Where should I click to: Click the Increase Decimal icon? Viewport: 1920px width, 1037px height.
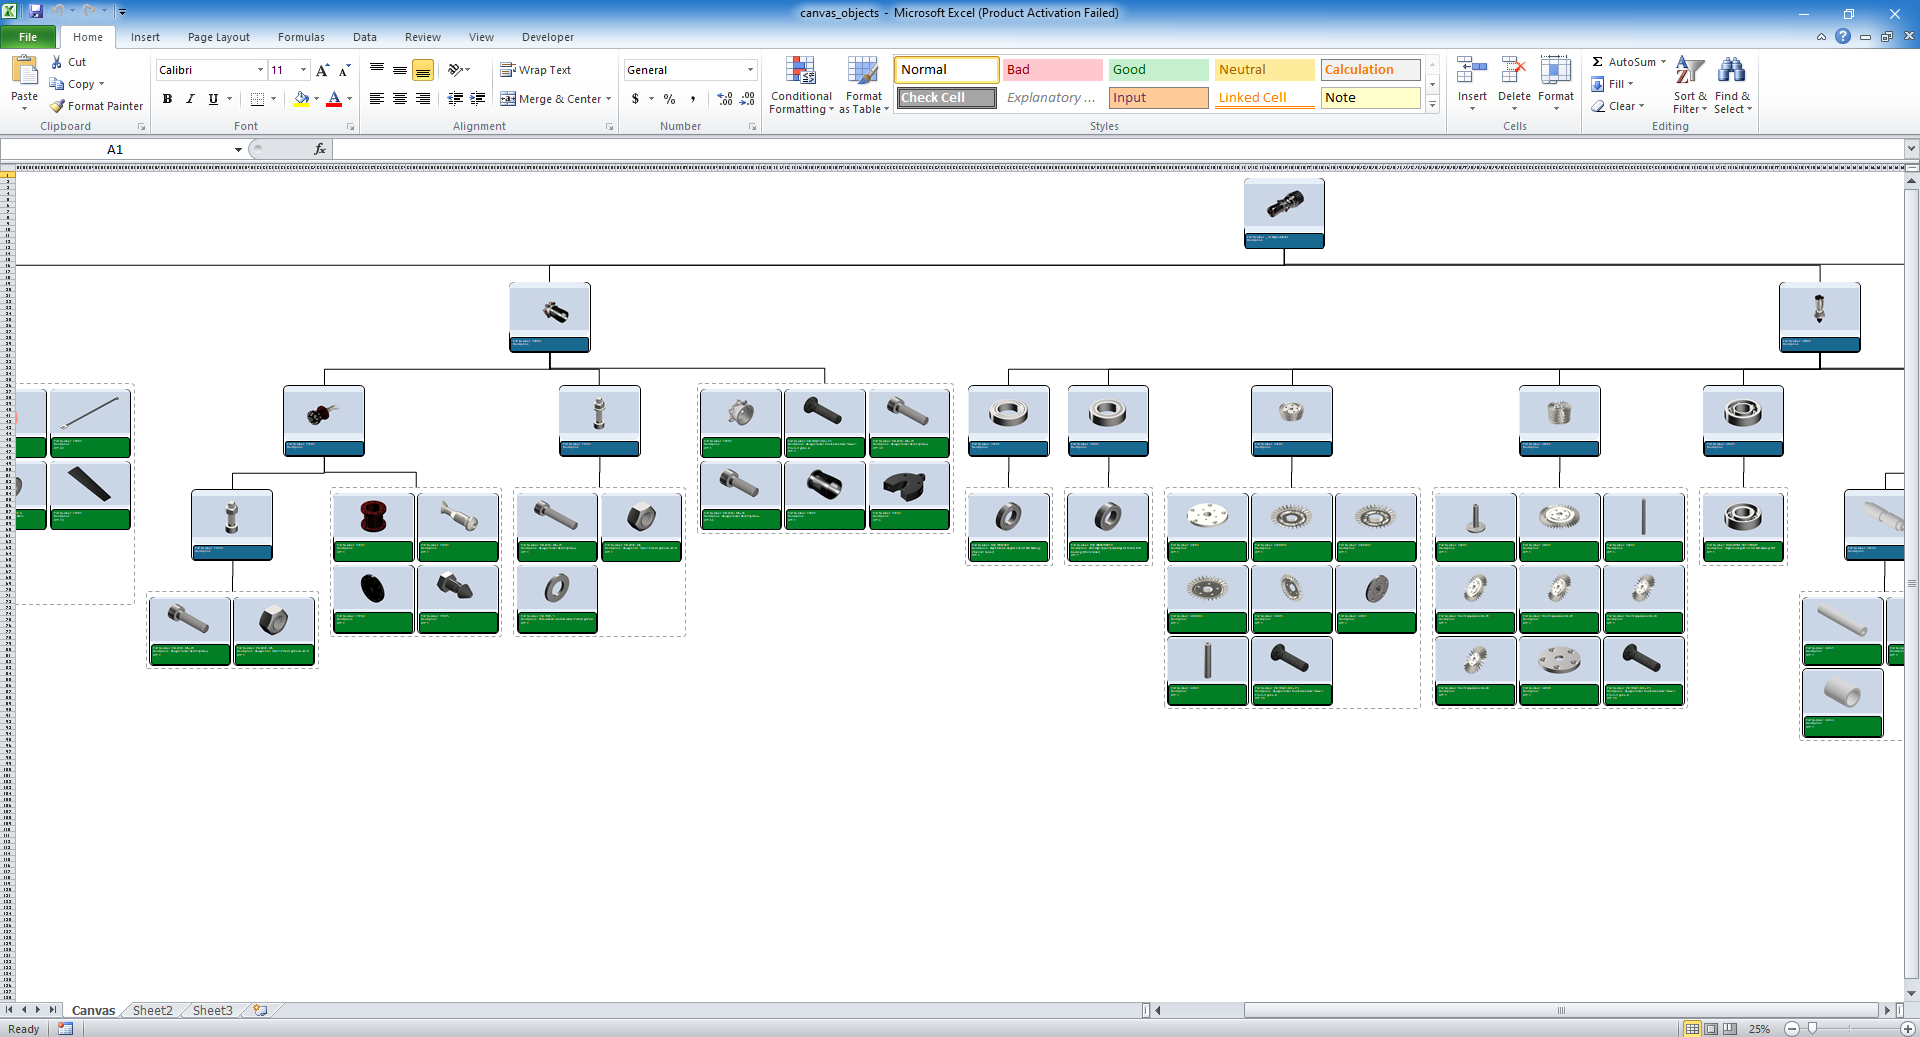tap(723, 99)
